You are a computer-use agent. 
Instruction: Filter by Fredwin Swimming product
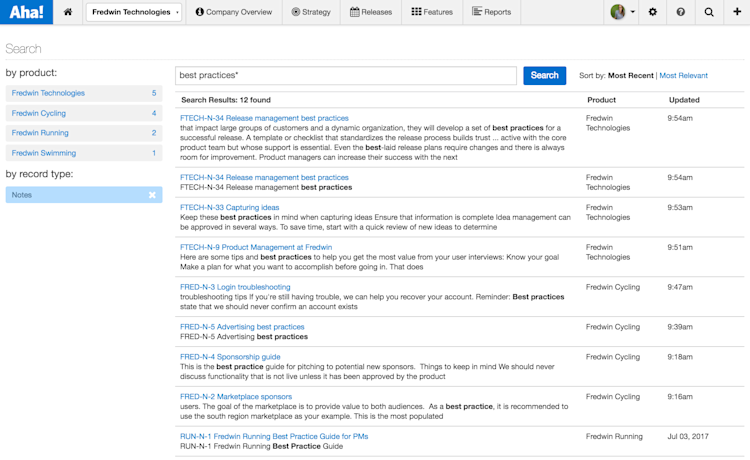pos(84,153)
